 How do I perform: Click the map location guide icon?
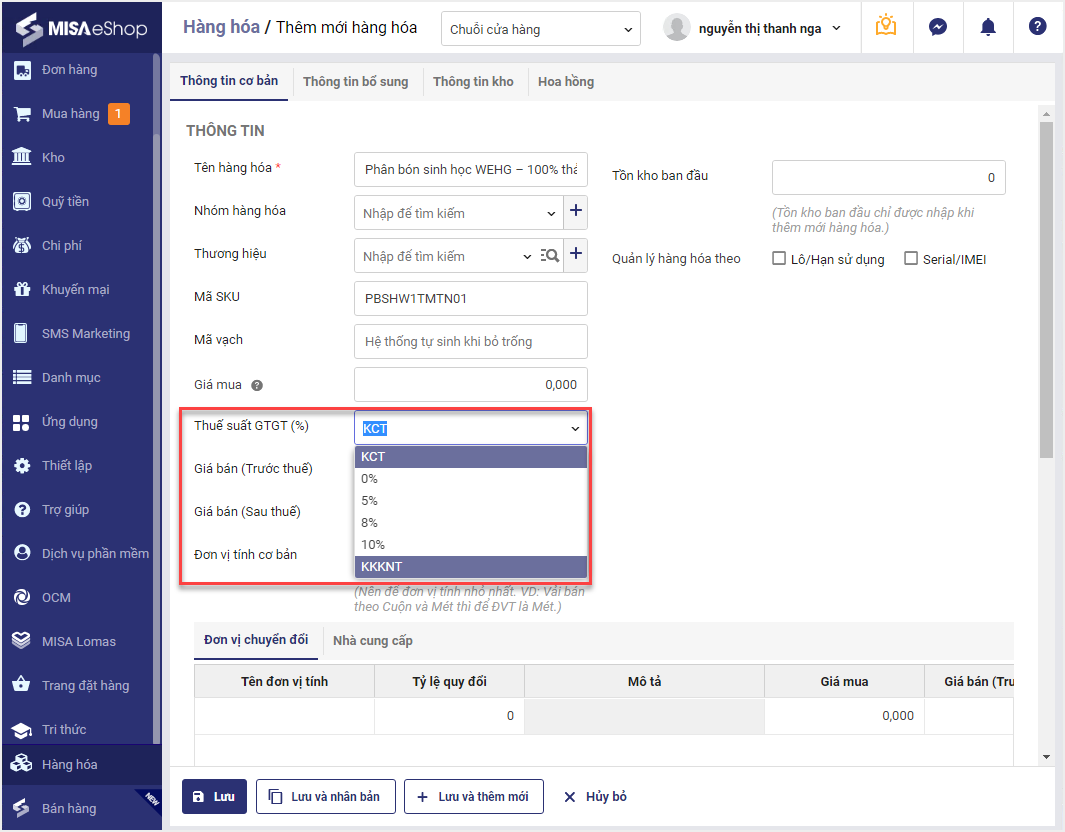pos(885,27)
